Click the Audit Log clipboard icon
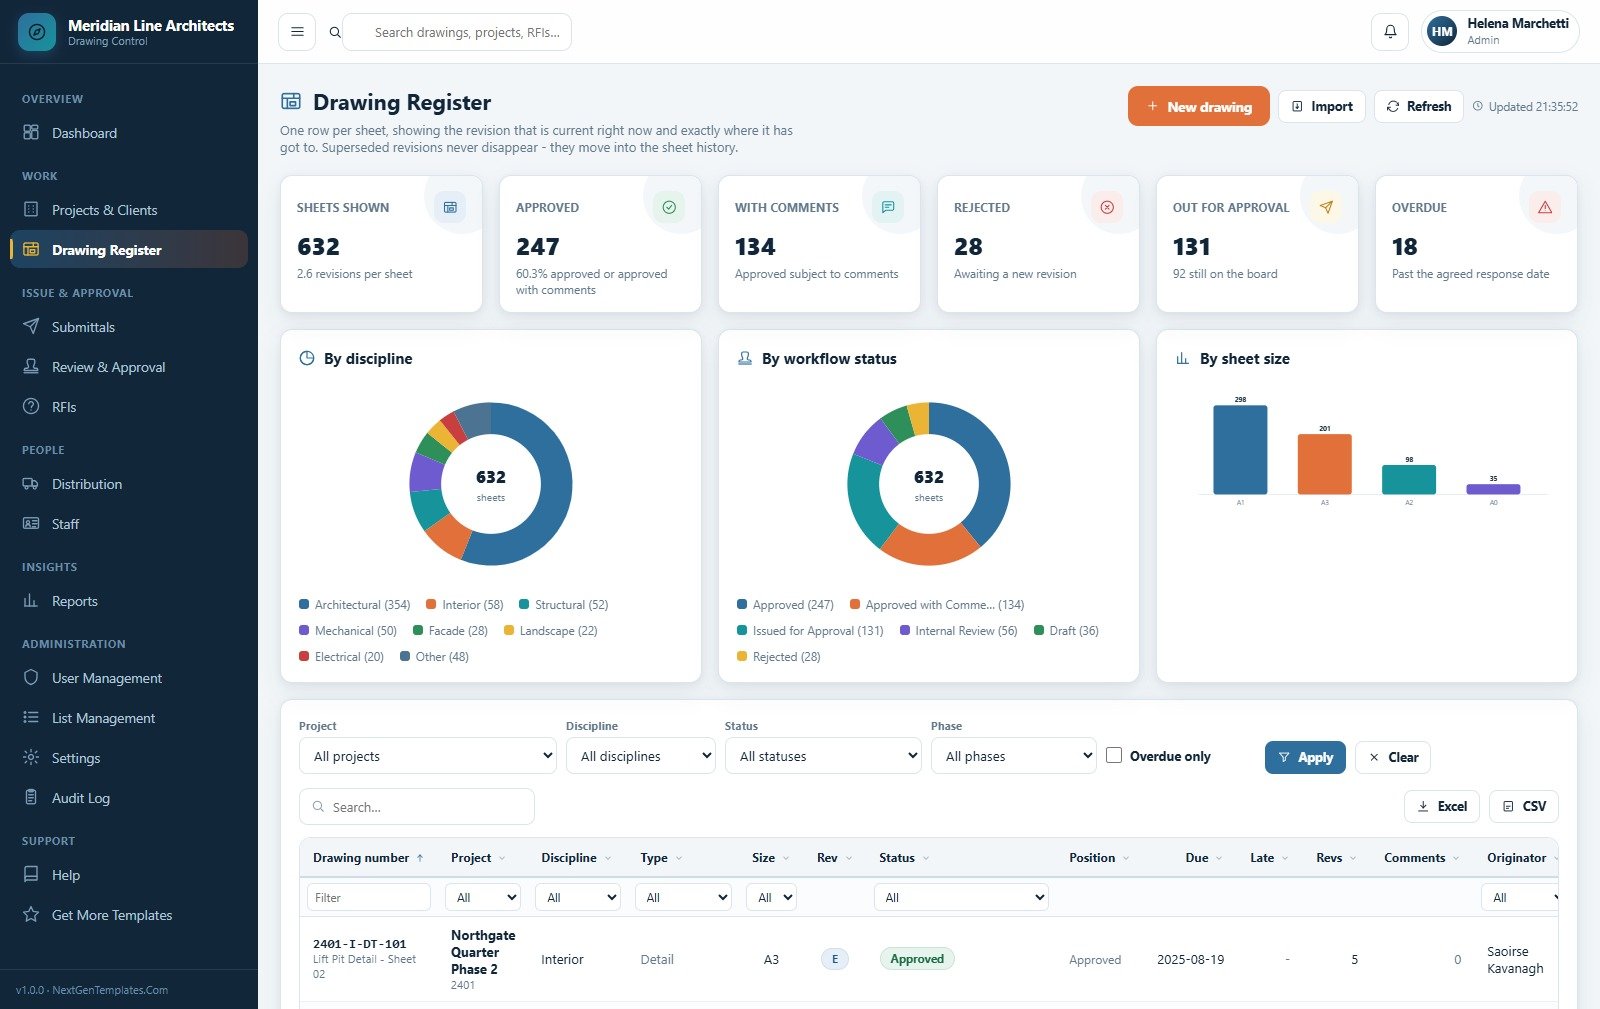Viewport: 1600px width, 1009px height. tap(31, 798)
